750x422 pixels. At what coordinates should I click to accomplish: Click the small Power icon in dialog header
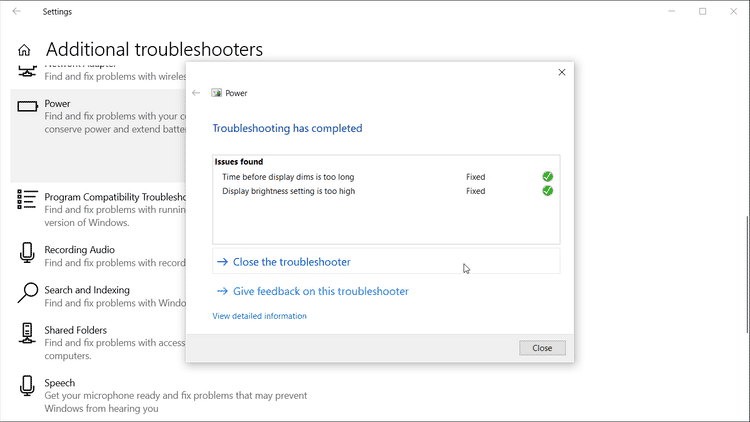[216, 93]
